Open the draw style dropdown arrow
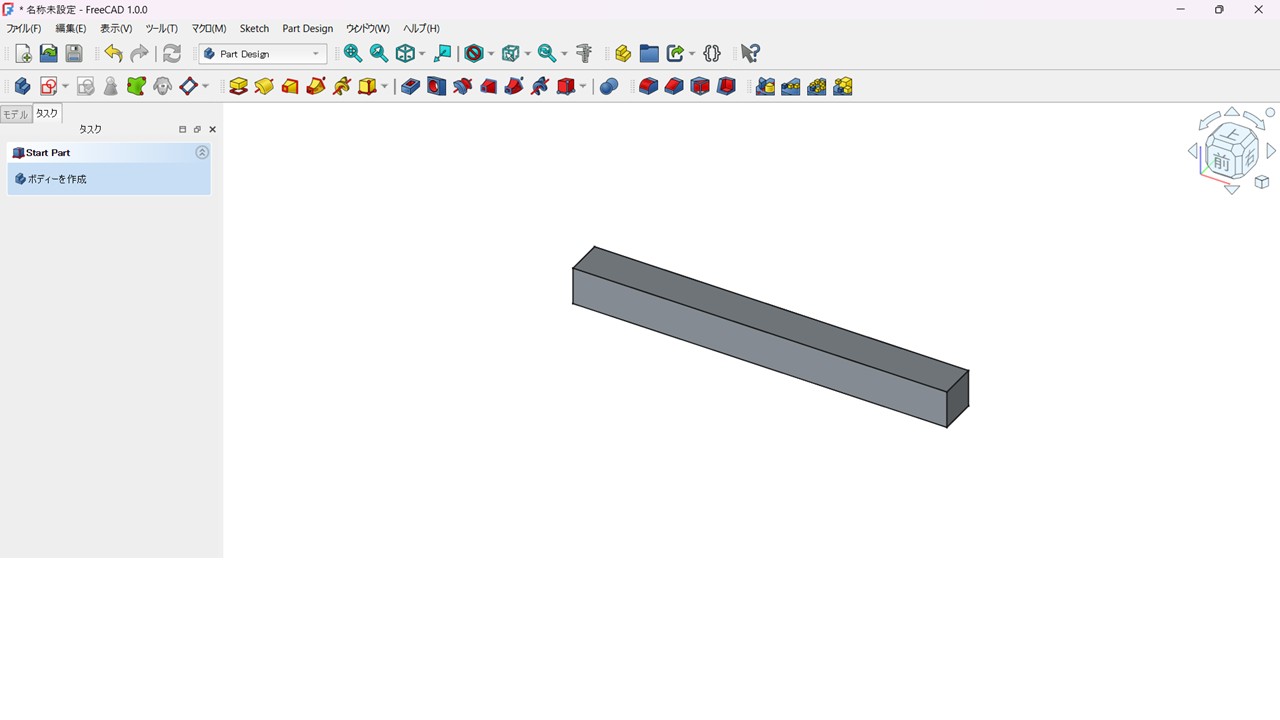Screen dimensions: 1280x720 [490, 54]
